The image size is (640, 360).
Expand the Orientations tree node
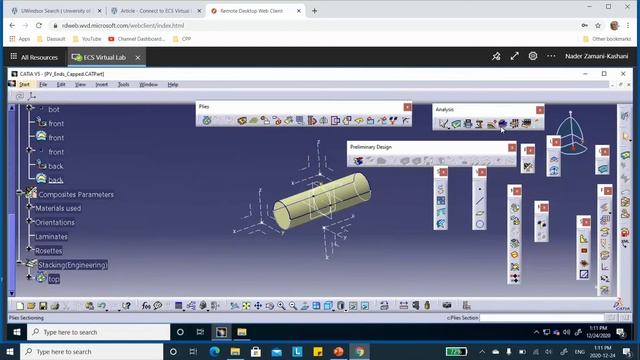point(29,221)
